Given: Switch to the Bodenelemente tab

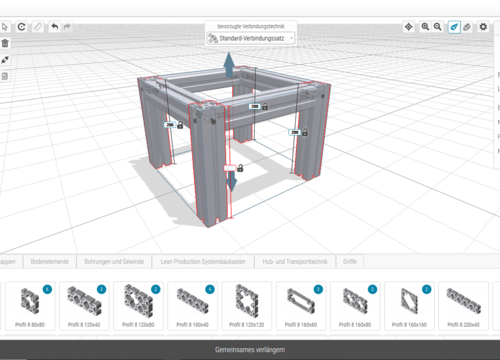Looking at the screenshot, I should [x=50, y=262].
